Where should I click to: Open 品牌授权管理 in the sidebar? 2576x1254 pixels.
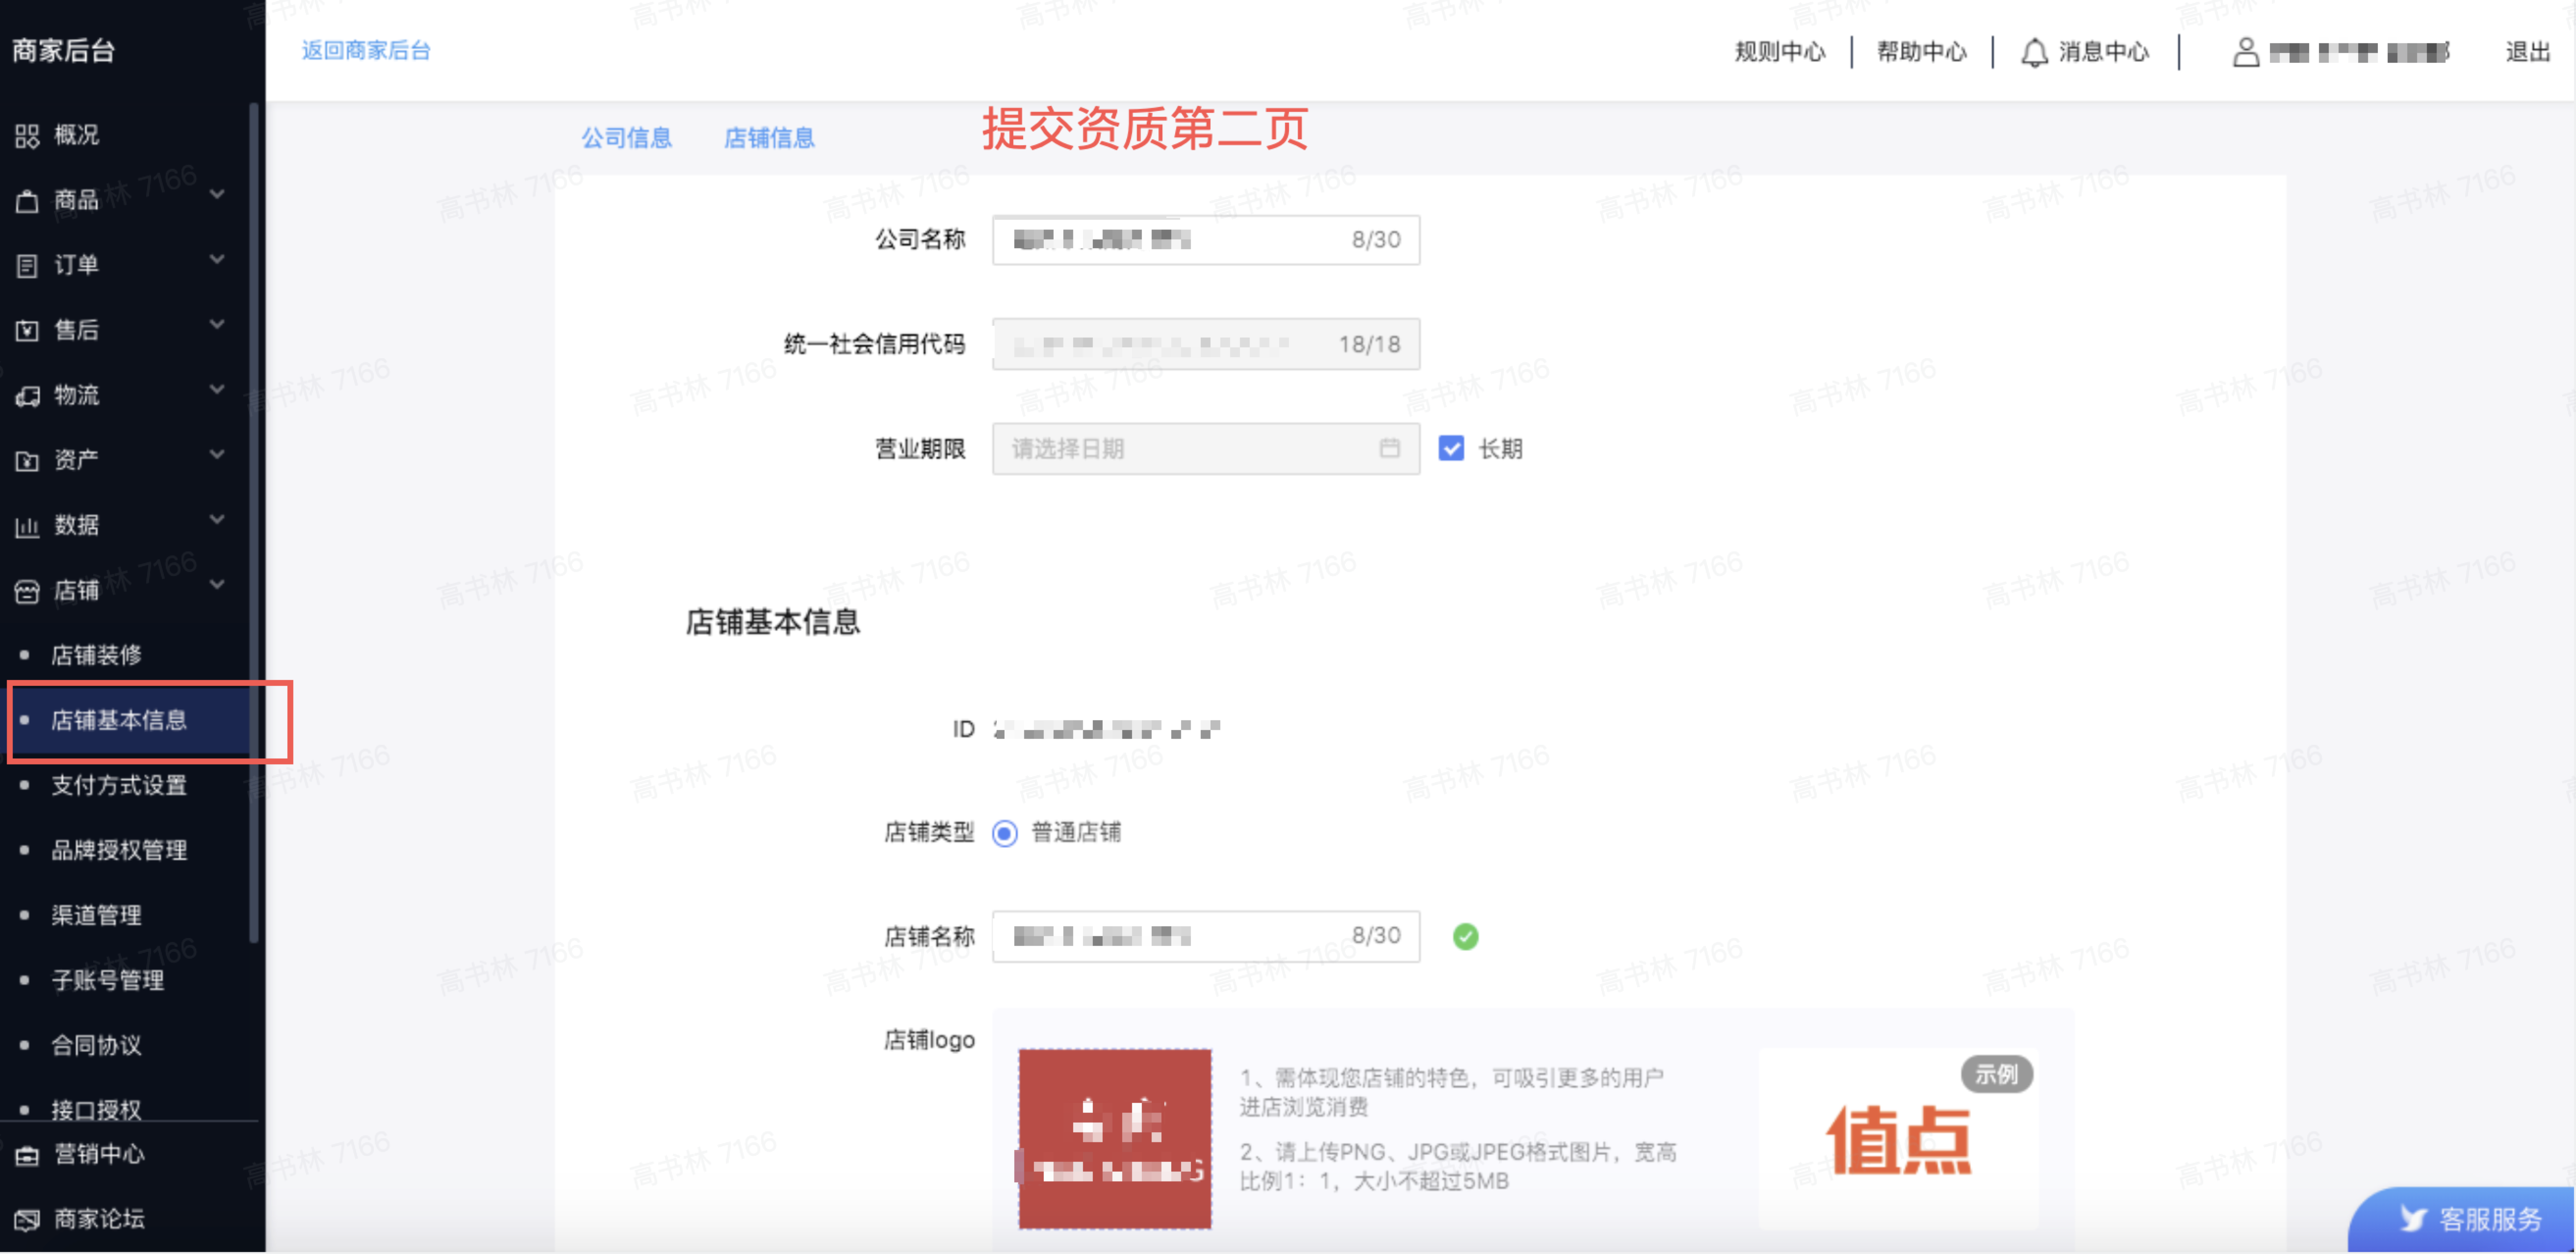point(119,851)
